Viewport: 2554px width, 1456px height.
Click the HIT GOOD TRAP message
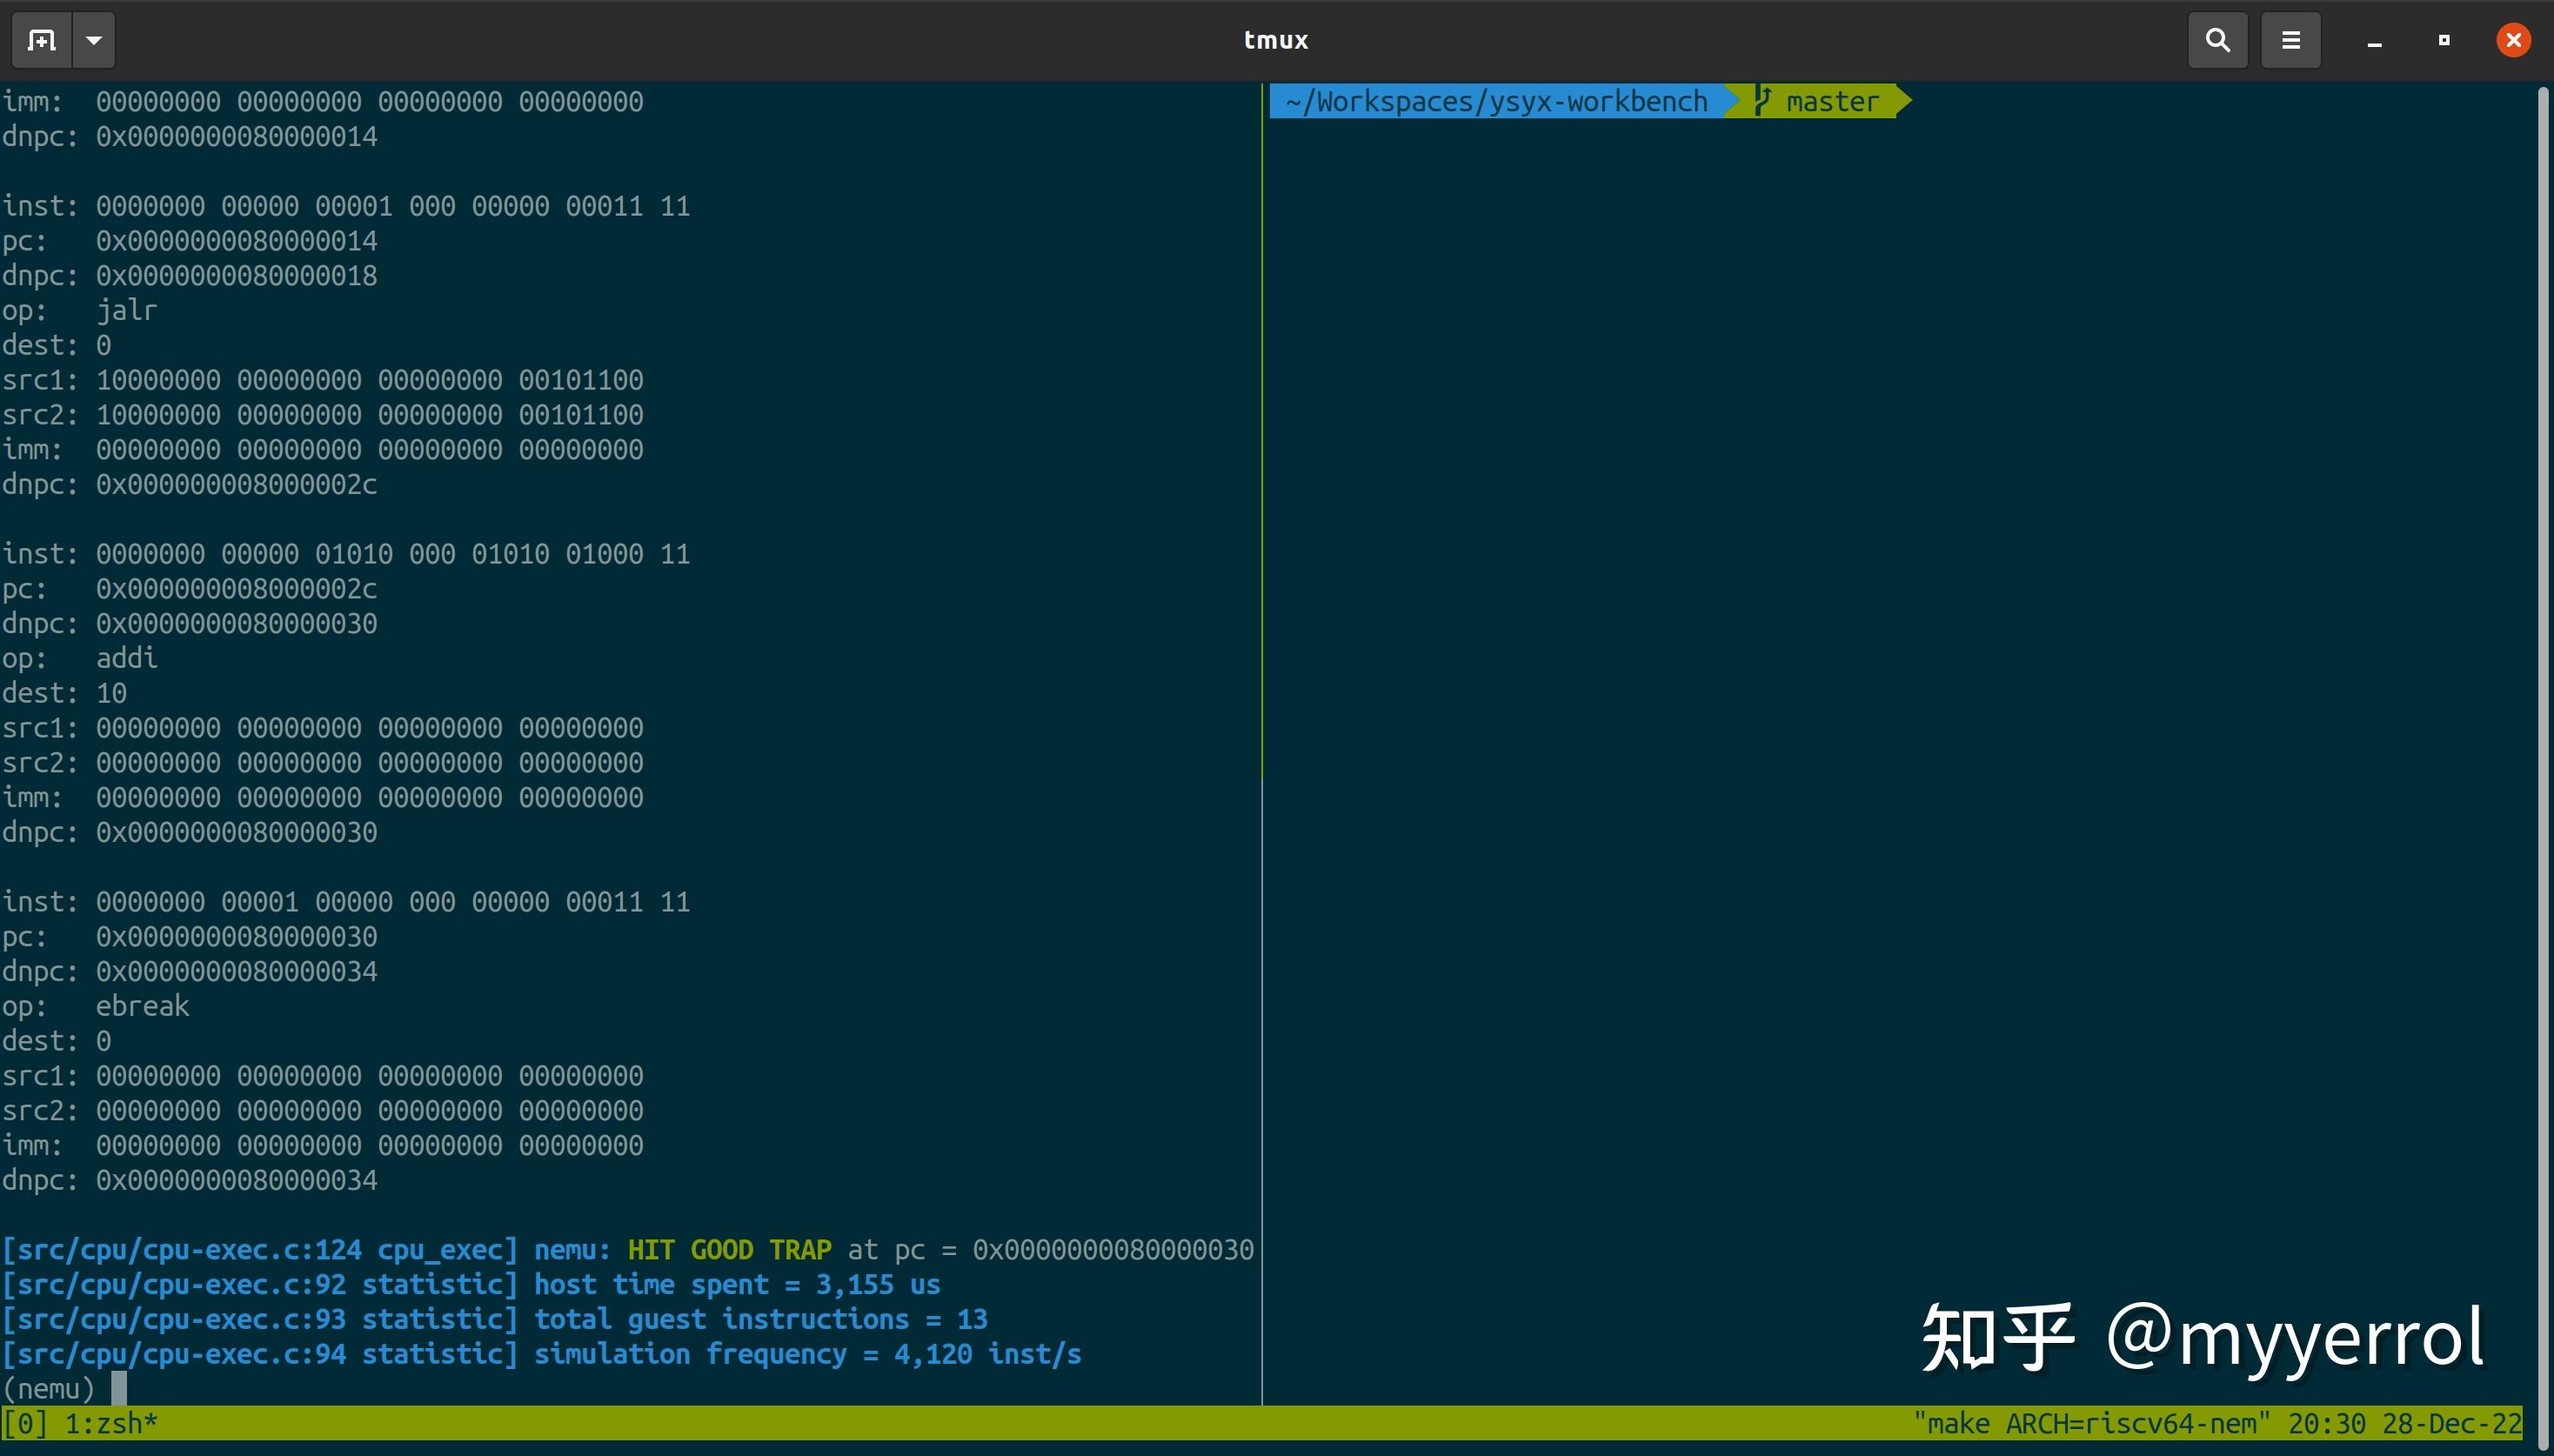pos(729,1249)
